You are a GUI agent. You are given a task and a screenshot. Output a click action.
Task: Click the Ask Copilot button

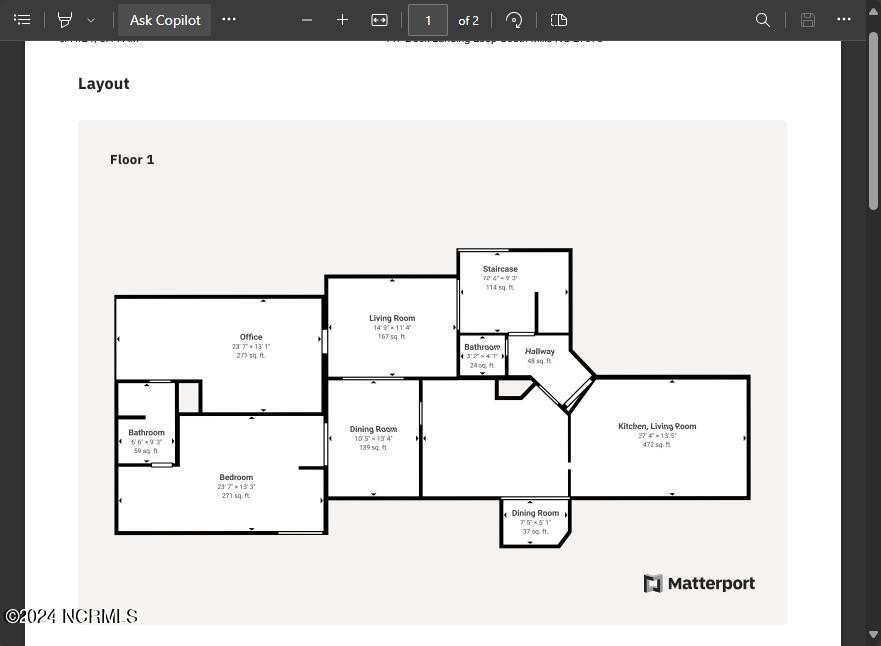pos(165,20)
